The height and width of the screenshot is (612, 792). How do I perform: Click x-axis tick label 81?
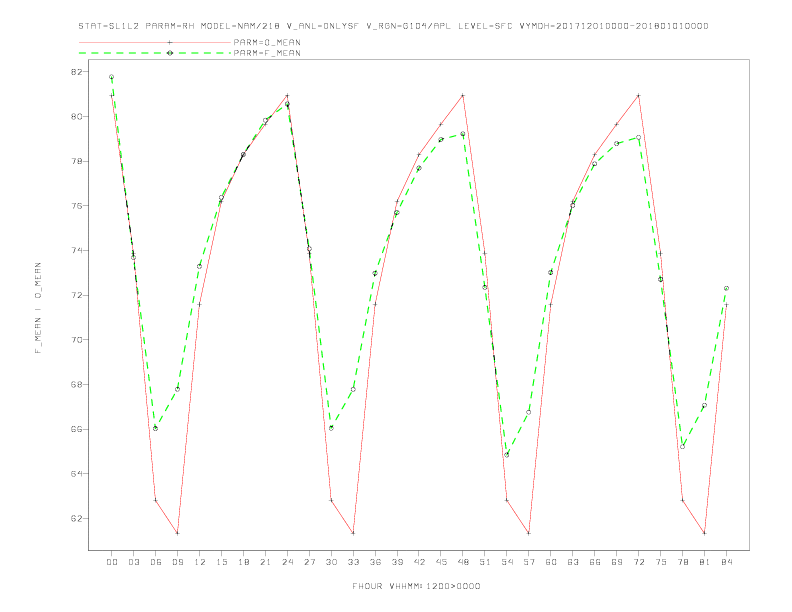(705, 562)
